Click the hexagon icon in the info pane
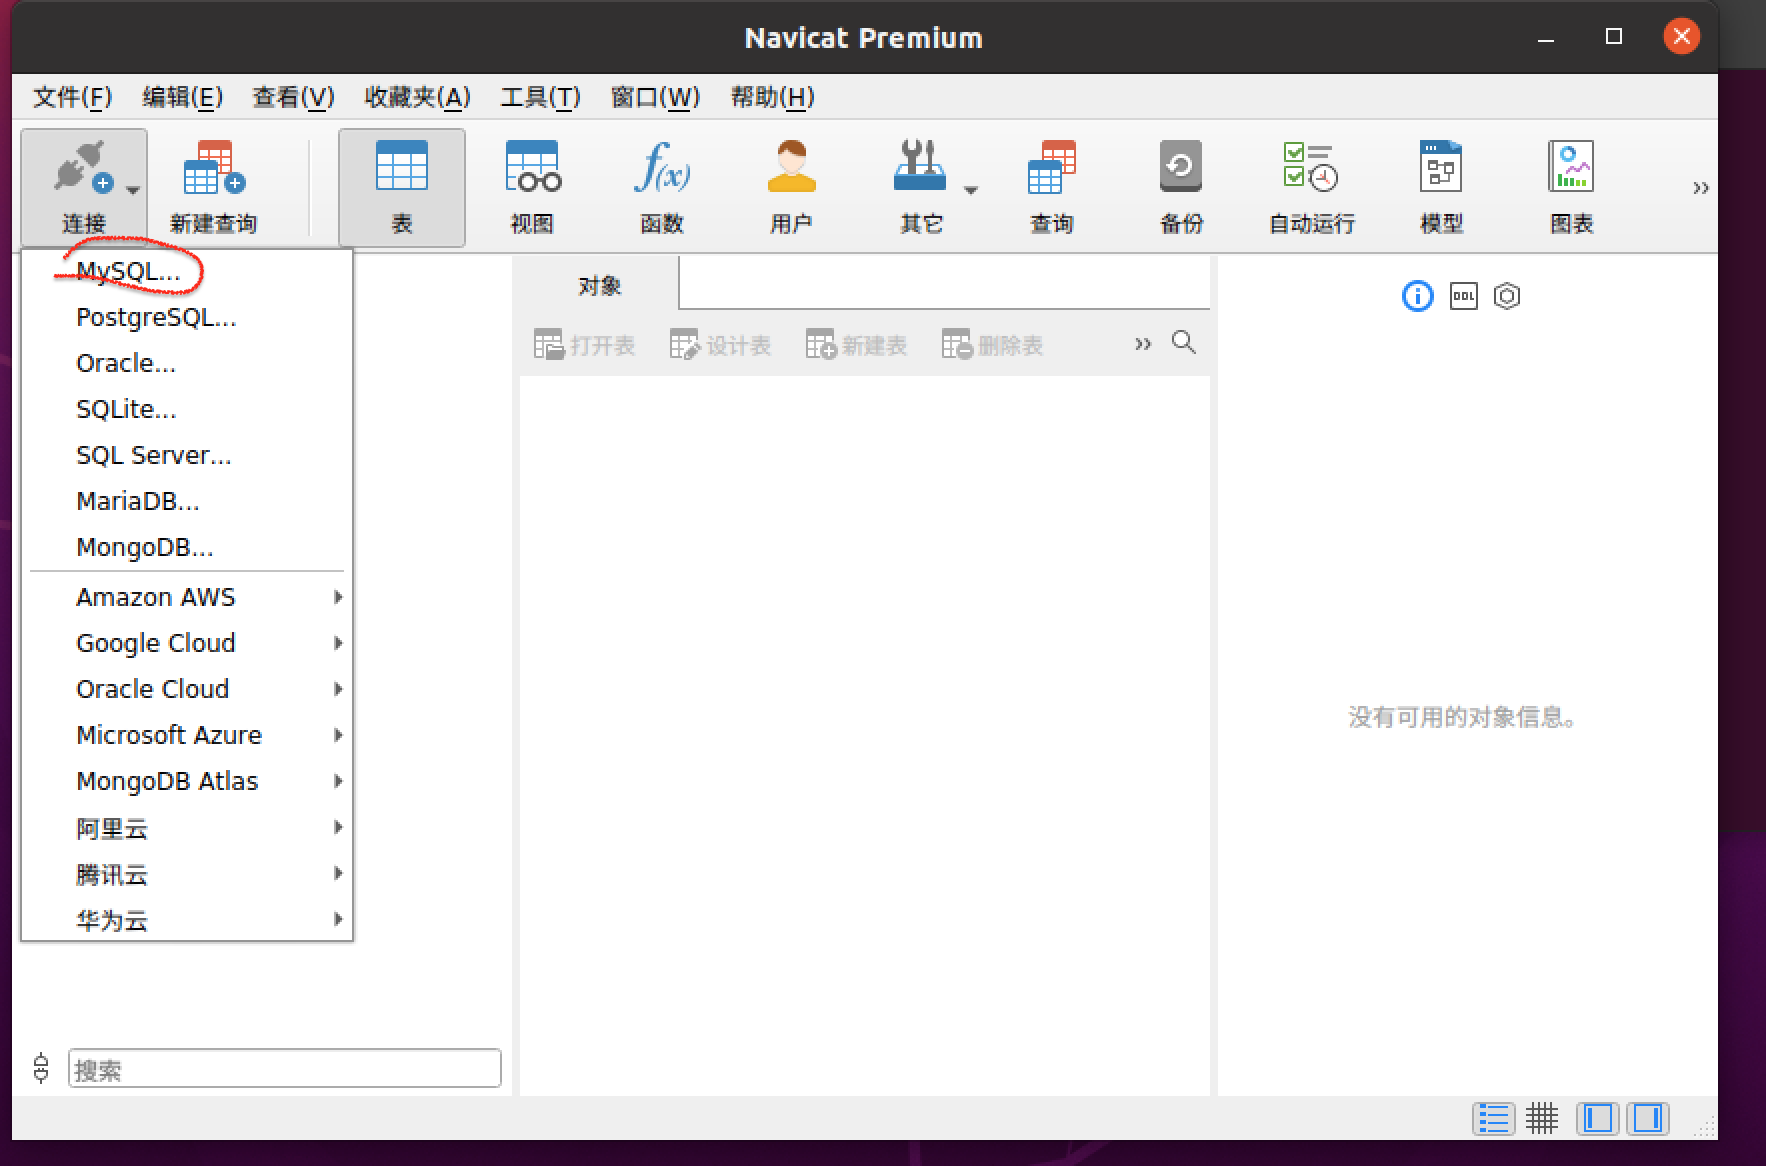Image resolution: width=1766 pixels, height=1166 pixels. [x=1507, y=296]
